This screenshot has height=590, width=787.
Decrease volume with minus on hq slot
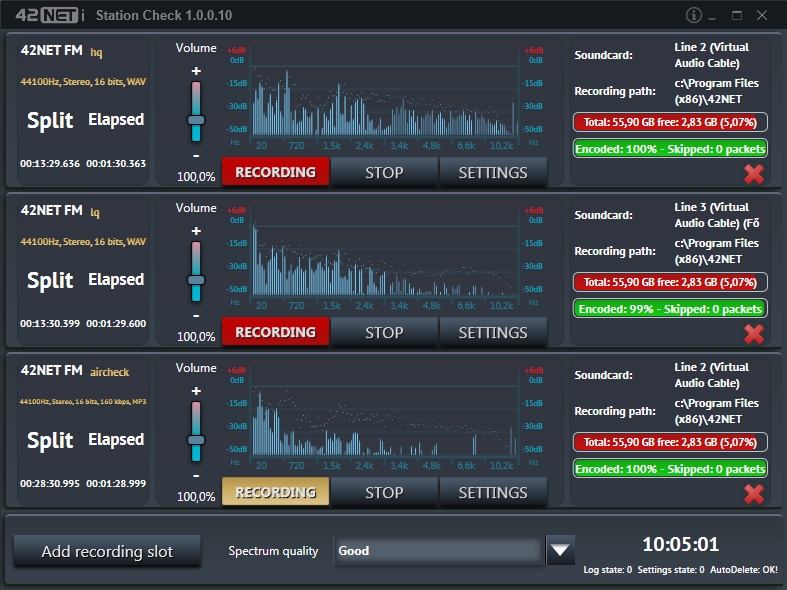click(x=196, y=156)
